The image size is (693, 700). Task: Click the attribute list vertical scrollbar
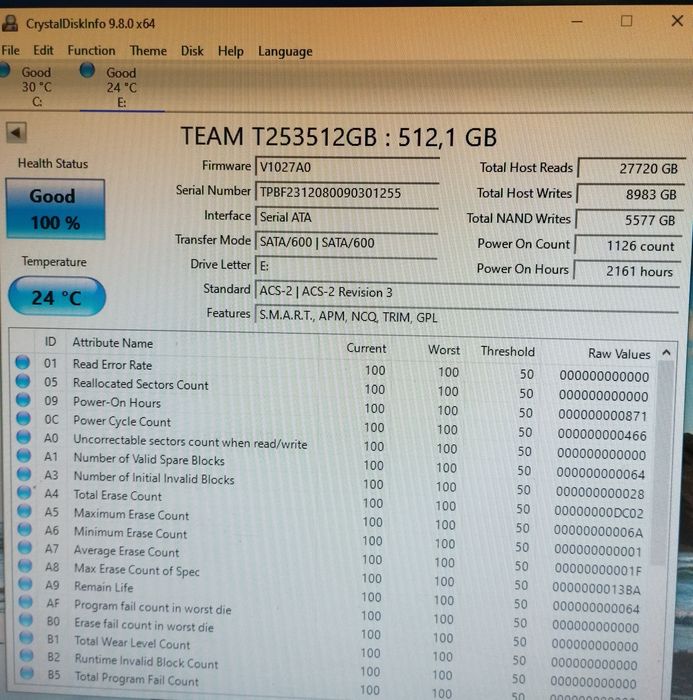tap(663, 464)
